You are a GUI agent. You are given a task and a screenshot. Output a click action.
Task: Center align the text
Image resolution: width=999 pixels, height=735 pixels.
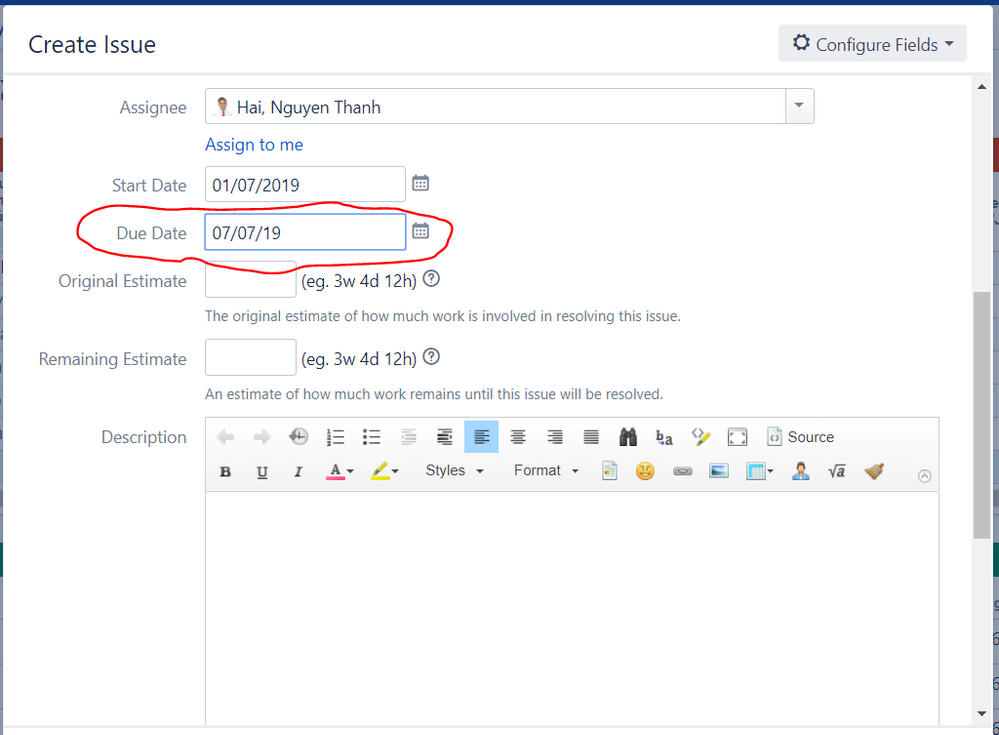(518, 437)
